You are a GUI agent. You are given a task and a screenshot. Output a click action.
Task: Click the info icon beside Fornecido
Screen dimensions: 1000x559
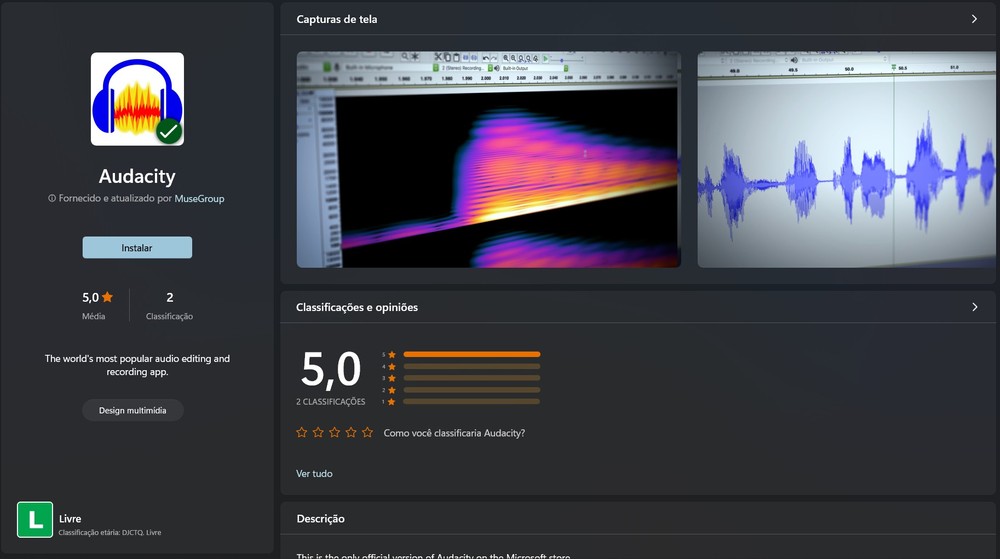pyautogui.click(x=52, y=199)
